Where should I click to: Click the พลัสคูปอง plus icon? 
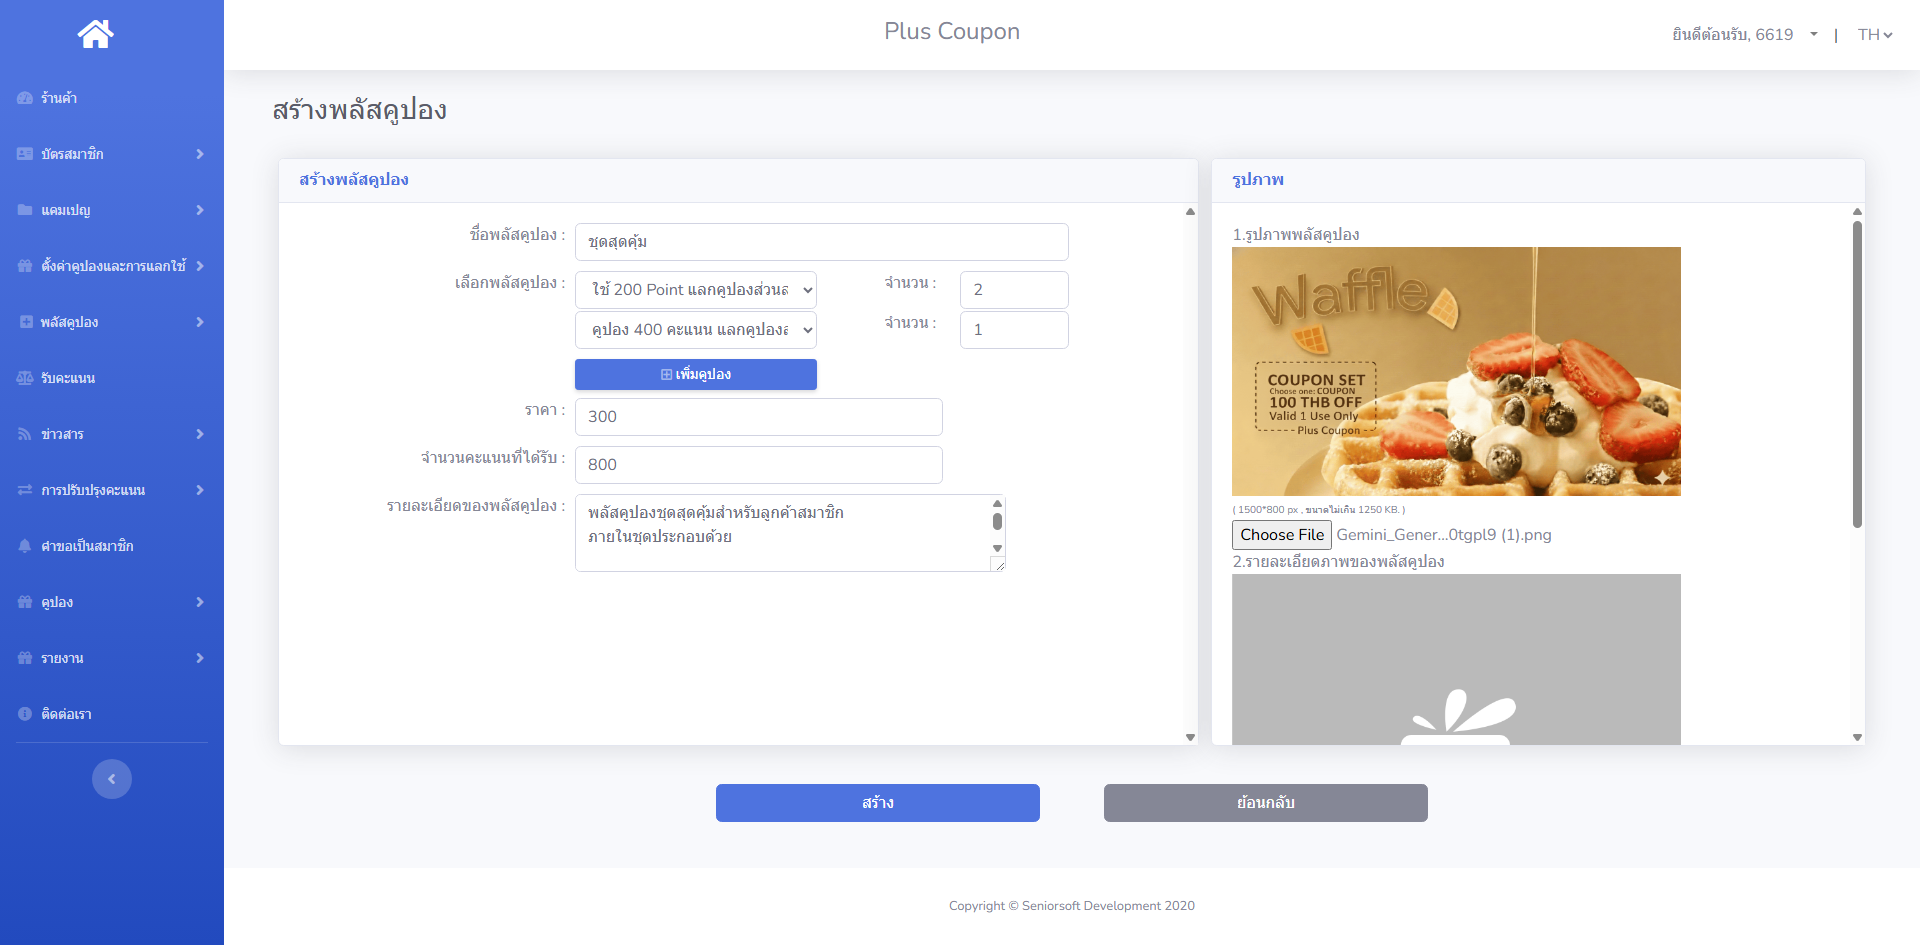click(26, 322)
